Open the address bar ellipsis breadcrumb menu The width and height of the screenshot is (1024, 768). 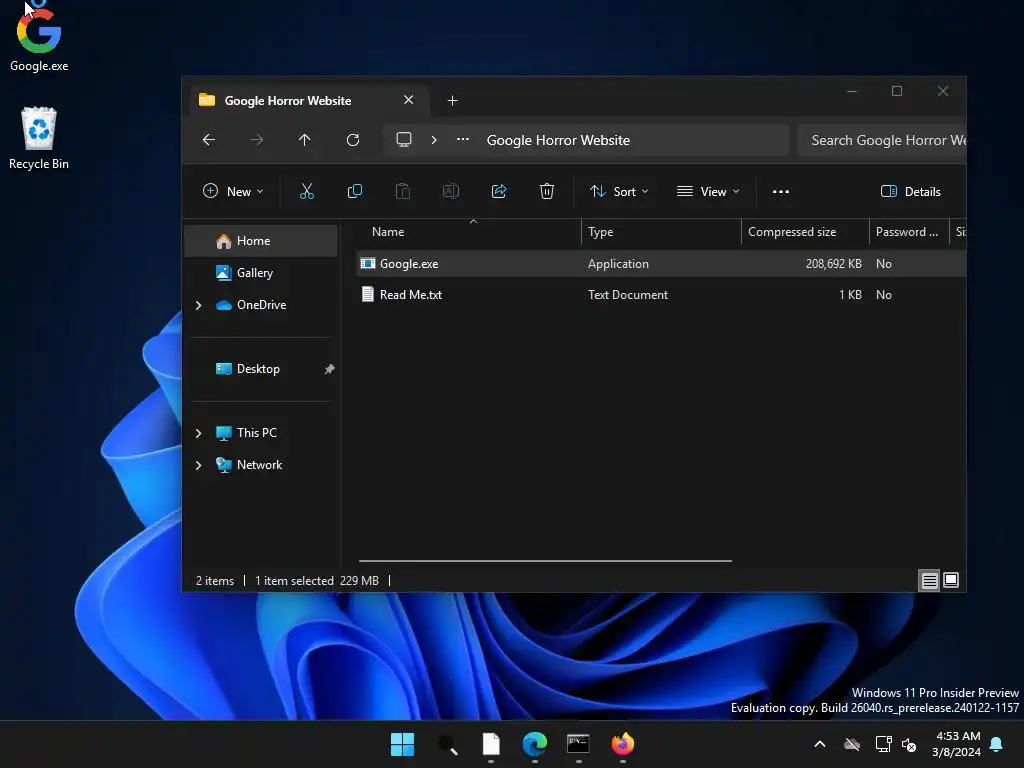[x=463, y=139]
